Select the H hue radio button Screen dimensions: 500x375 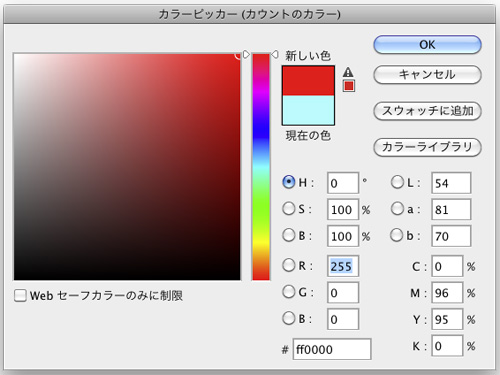click(289, 182)
